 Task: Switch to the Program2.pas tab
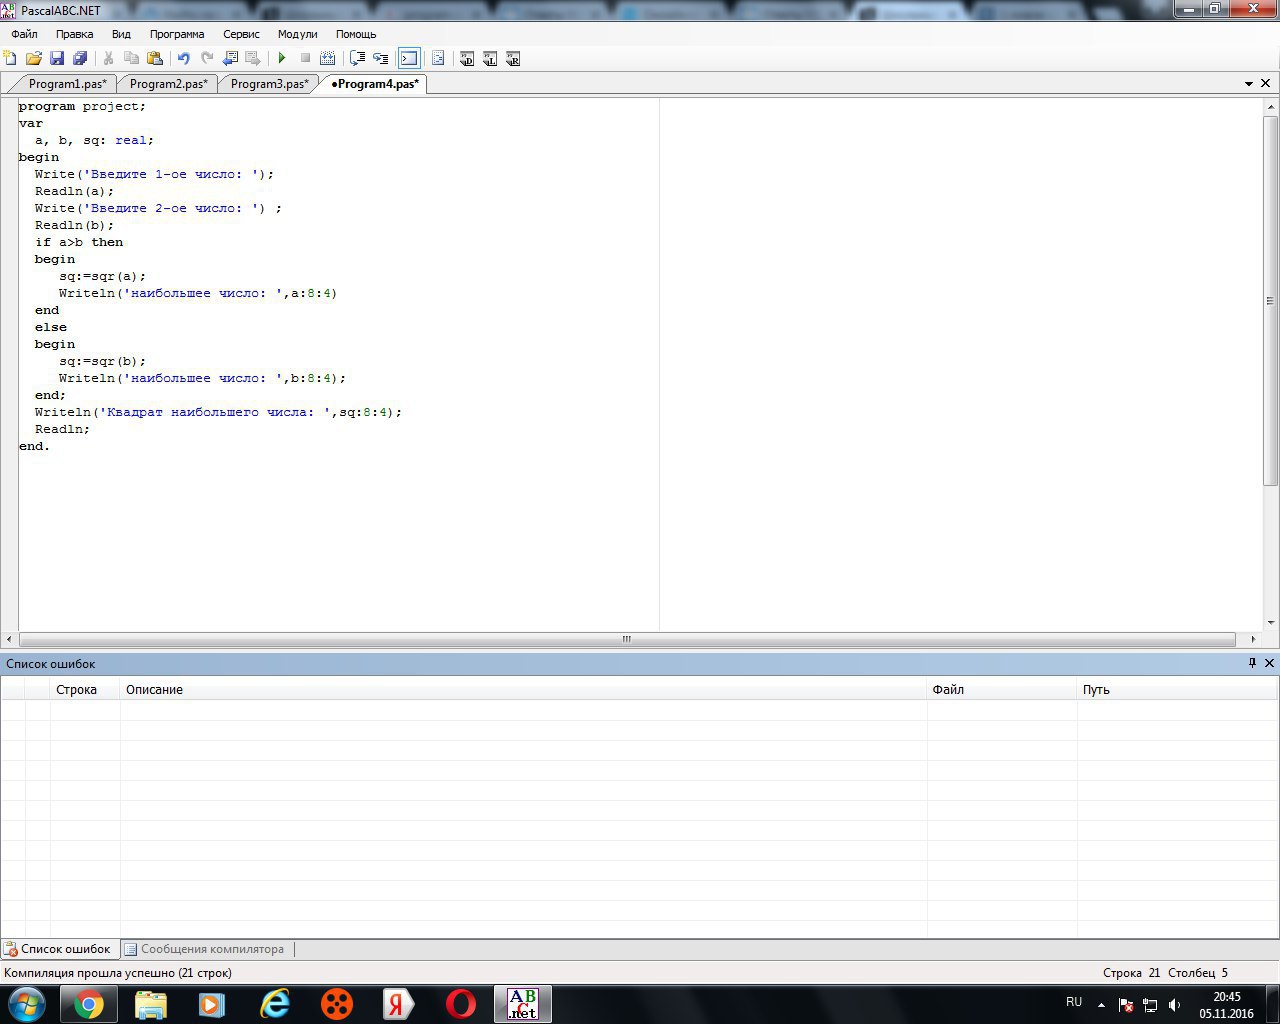[x=168, y=84]
